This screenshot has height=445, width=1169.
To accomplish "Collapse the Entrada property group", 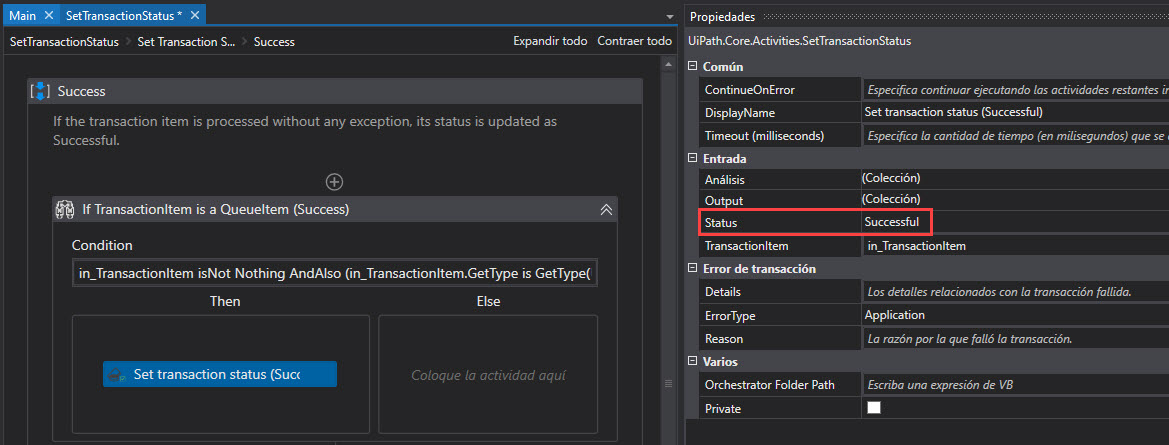I will pos(693,159).
